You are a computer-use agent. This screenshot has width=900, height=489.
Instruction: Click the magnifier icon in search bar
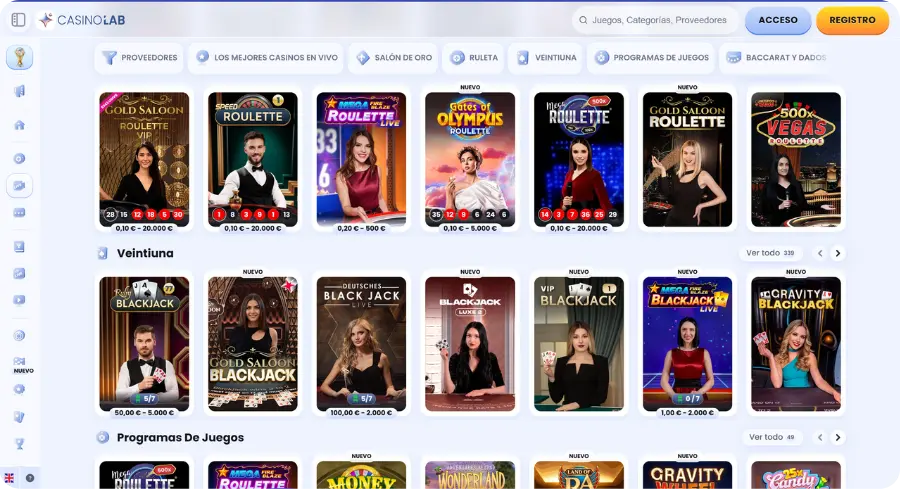point(583,20)
